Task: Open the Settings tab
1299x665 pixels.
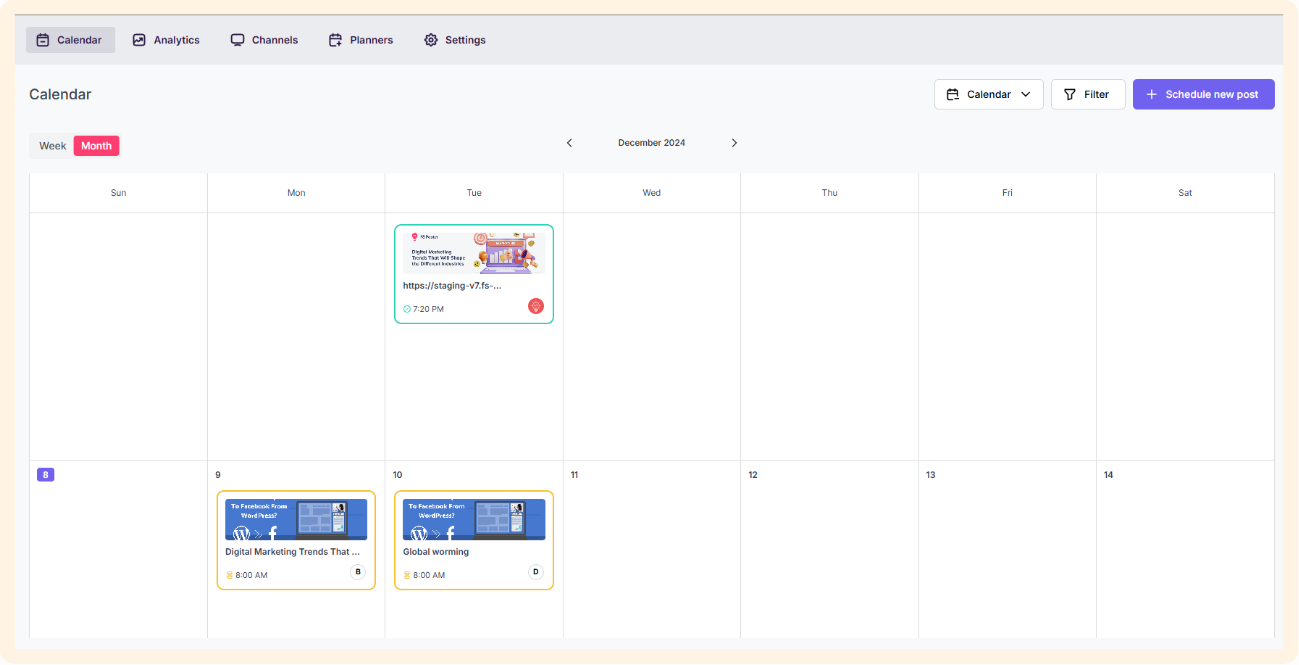Action: click(x=455, y=40)
